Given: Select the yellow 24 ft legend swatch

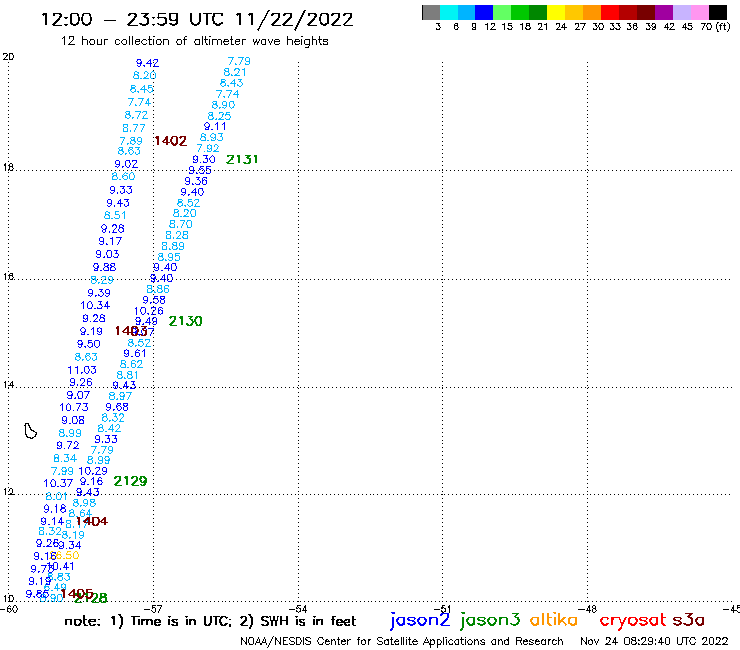Looking at the screenshot, I should (555, 12).
